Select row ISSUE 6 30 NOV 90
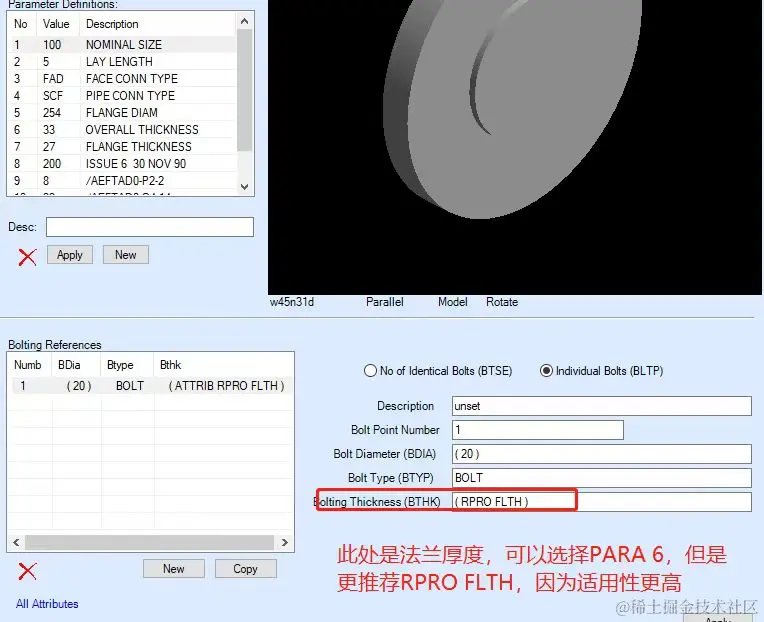Screen dimensions: 764x622 [x=123, y=164]
